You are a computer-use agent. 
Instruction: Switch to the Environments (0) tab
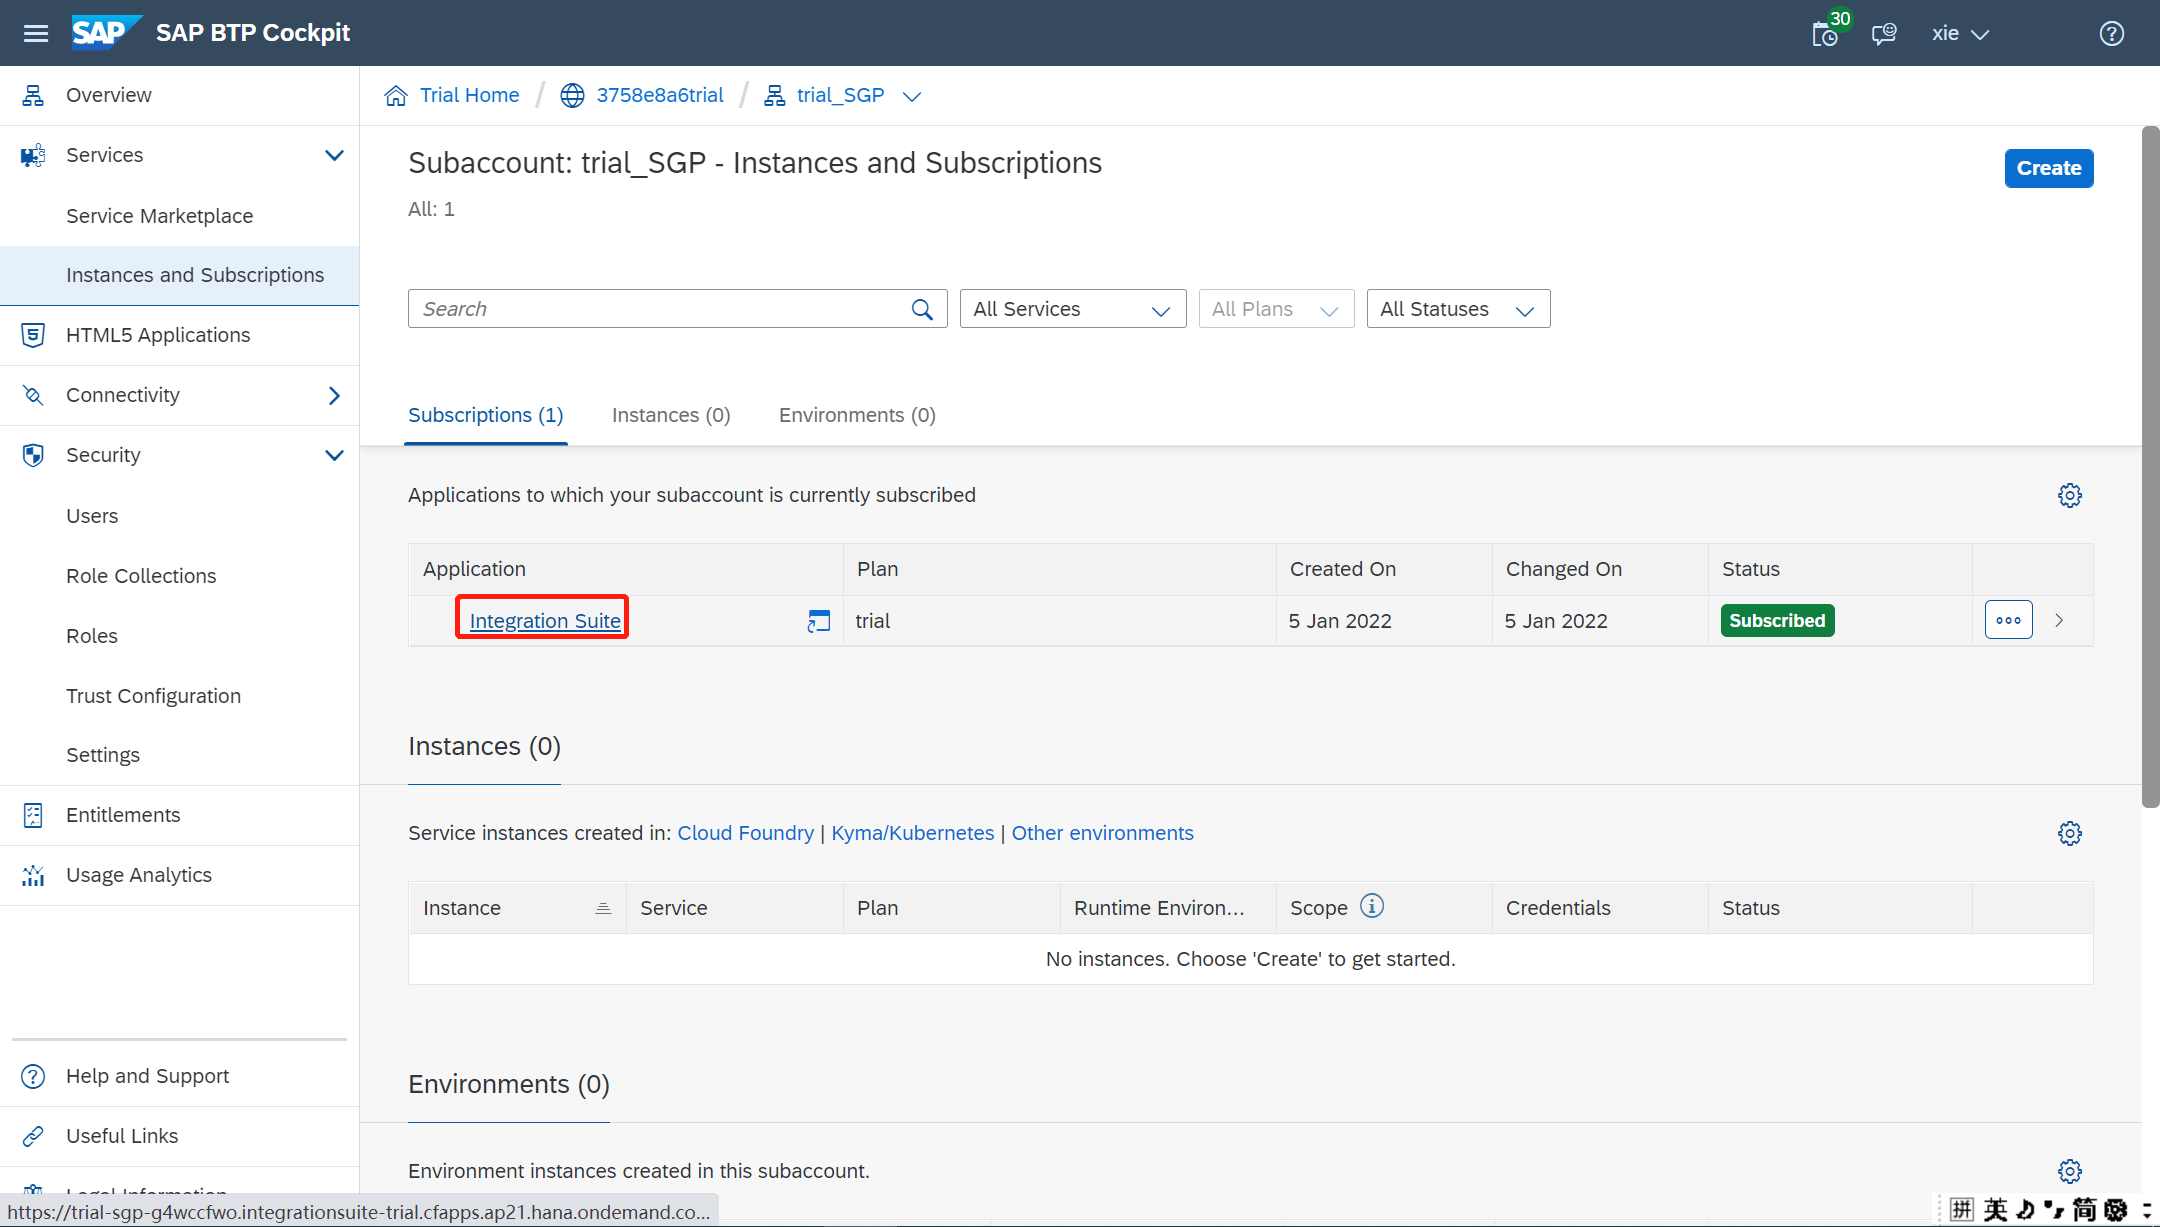[x=857, y=415]
